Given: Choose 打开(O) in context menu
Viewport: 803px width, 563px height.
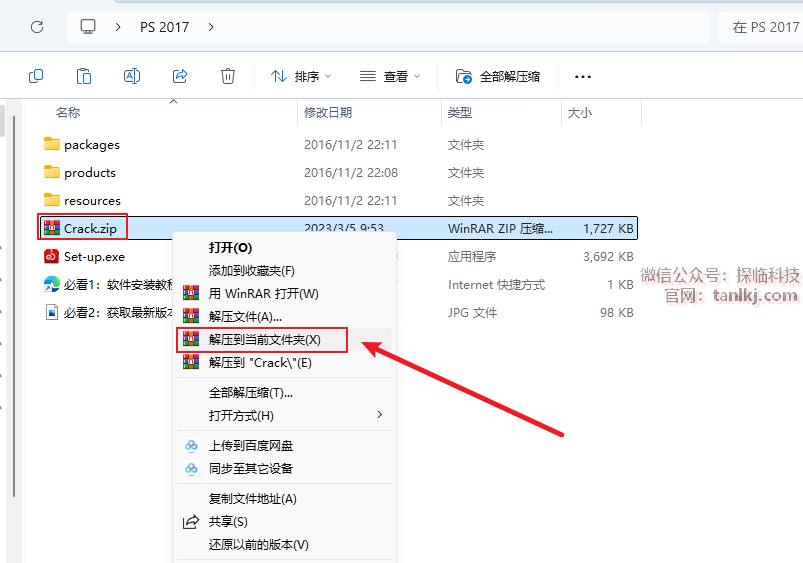Looking at the screenshot, I should (284, 248).
